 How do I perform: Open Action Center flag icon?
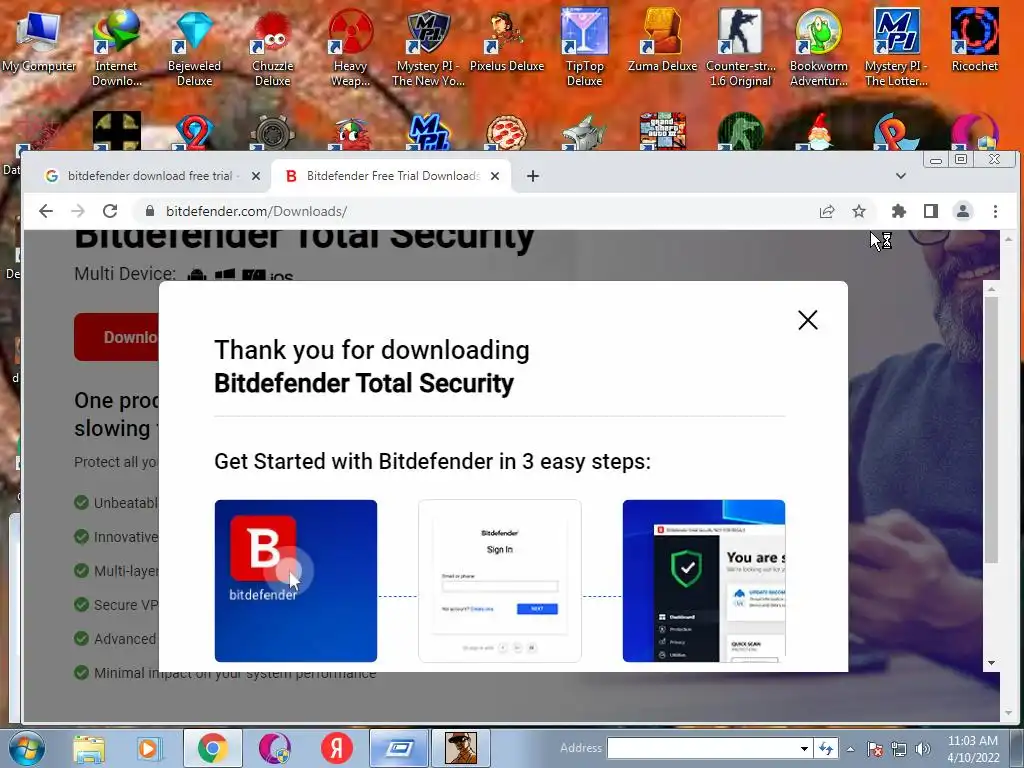click(x=875, y=749)
